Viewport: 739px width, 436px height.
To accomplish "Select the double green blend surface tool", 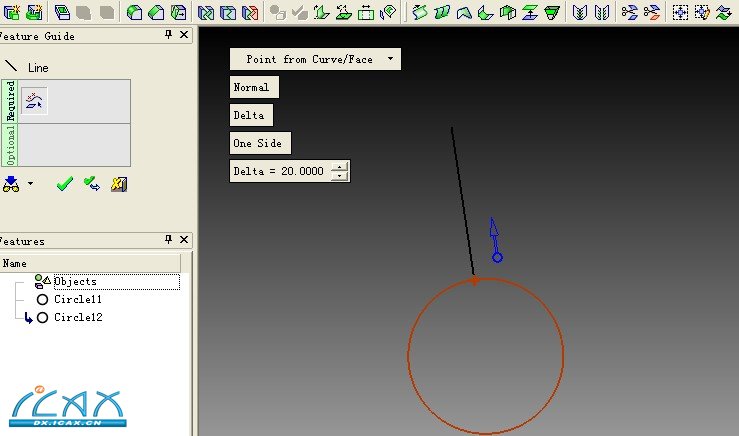I will [x=442, y=12].
